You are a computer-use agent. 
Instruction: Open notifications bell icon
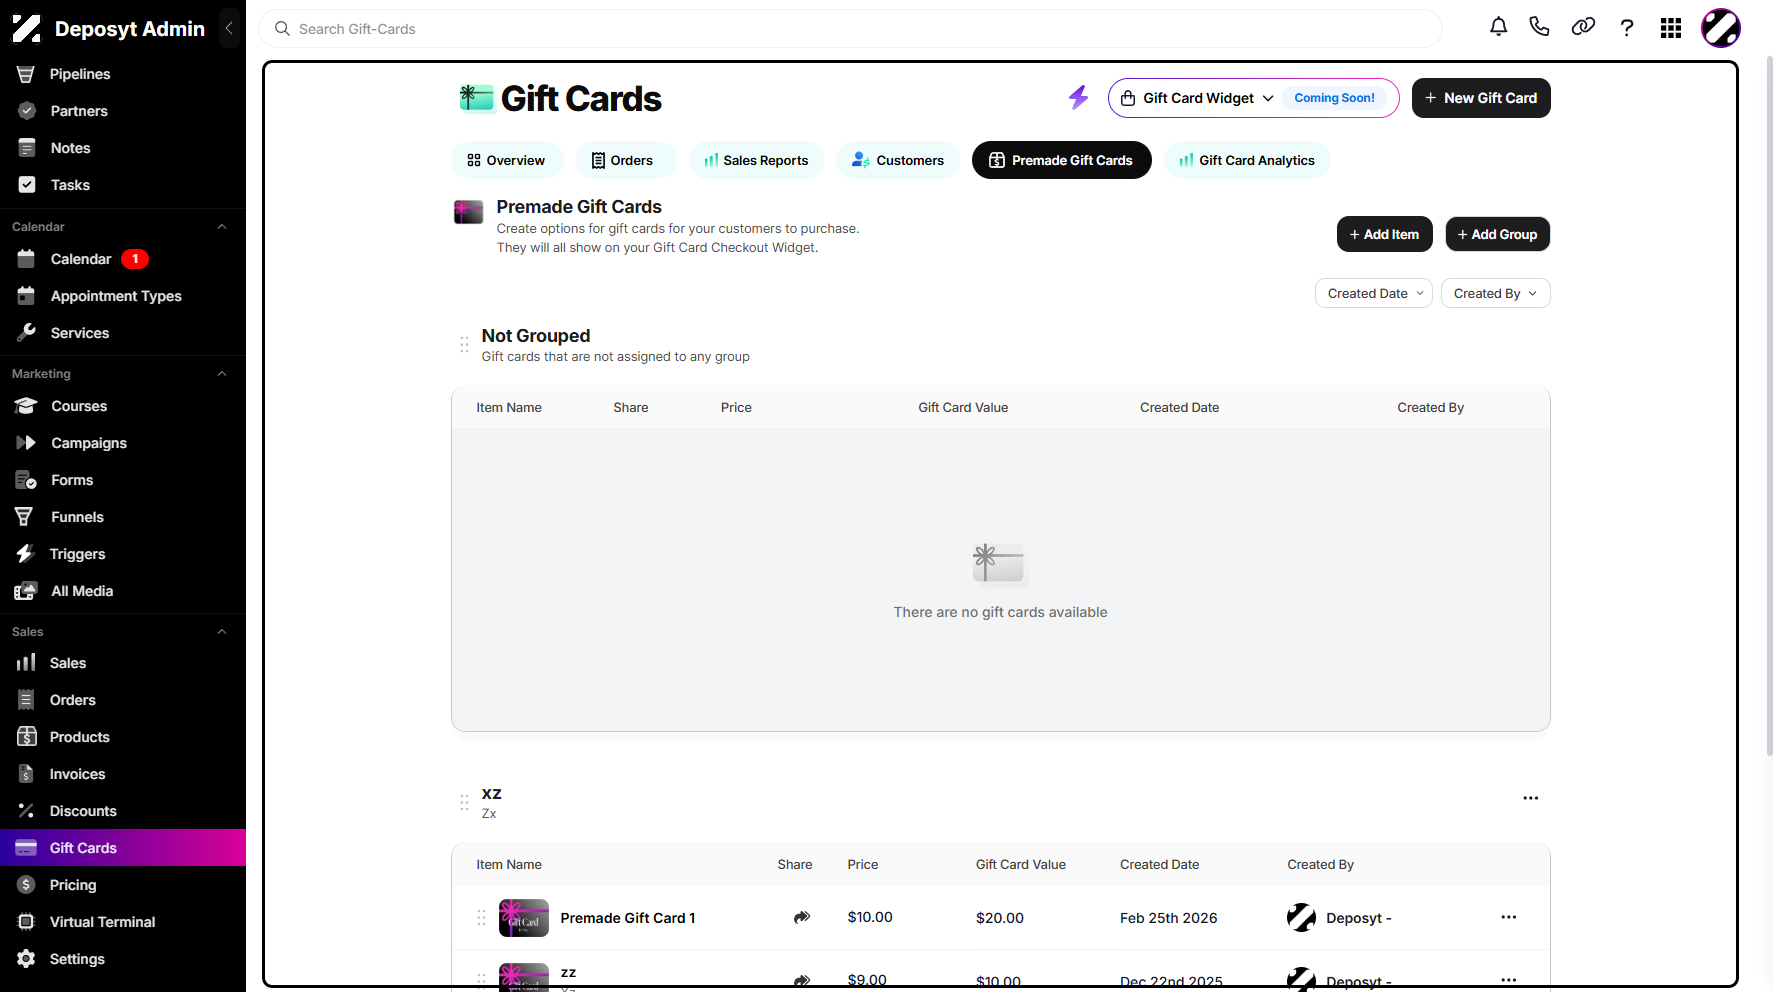[1498, 27]
